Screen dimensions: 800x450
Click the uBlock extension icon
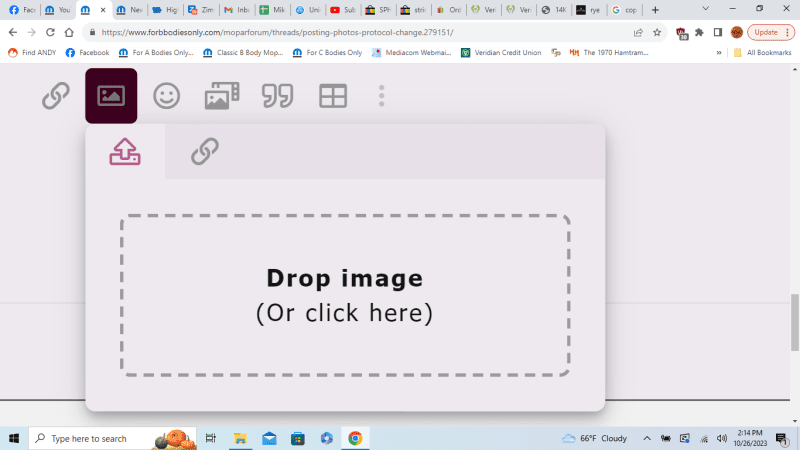coord(682,33)
